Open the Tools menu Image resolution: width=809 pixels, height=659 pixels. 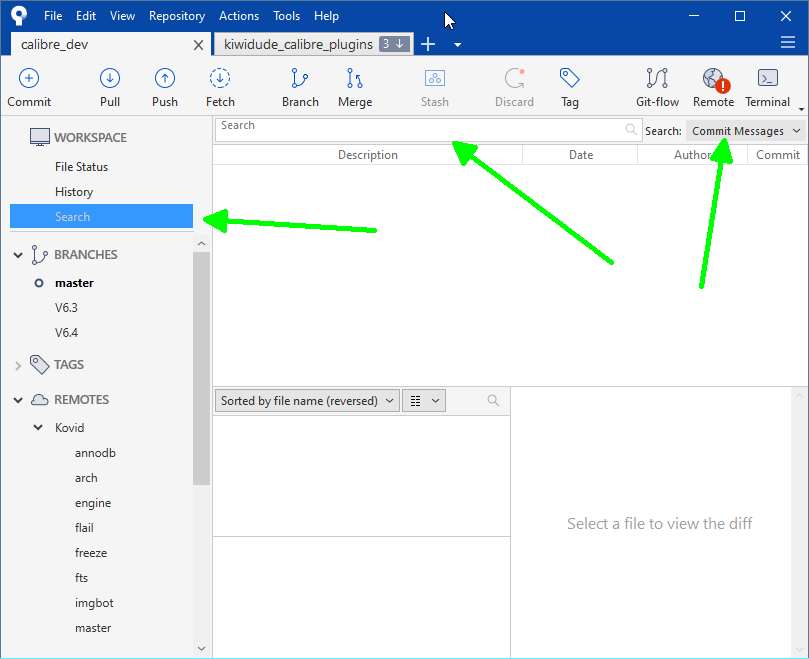pos(286,16)
